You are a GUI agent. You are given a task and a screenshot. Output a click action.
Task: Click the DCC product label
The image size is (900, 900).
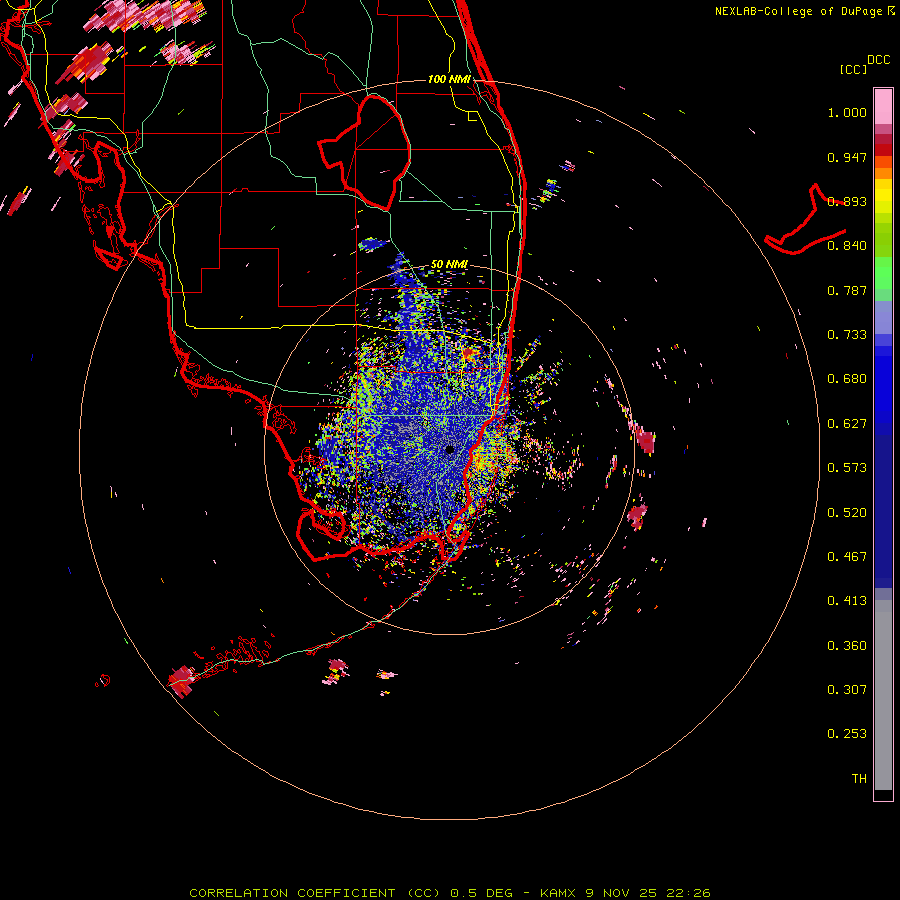(879, 60)
